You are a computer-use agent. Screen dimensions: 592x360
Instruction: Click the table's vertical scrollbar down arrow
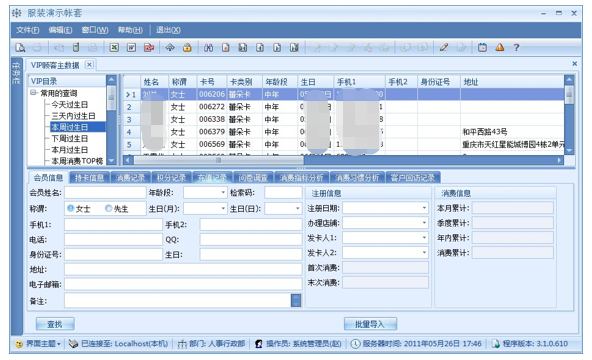pyautogui.click(x=569, y=150)
